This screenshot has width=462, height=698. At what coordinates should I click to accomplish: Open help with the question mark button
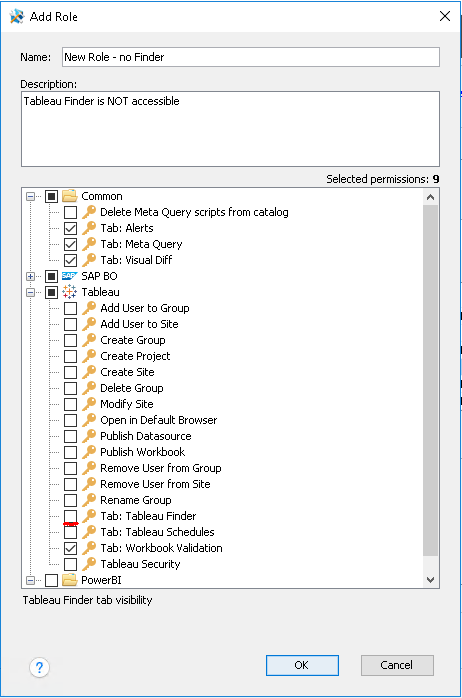pos(39,667)
